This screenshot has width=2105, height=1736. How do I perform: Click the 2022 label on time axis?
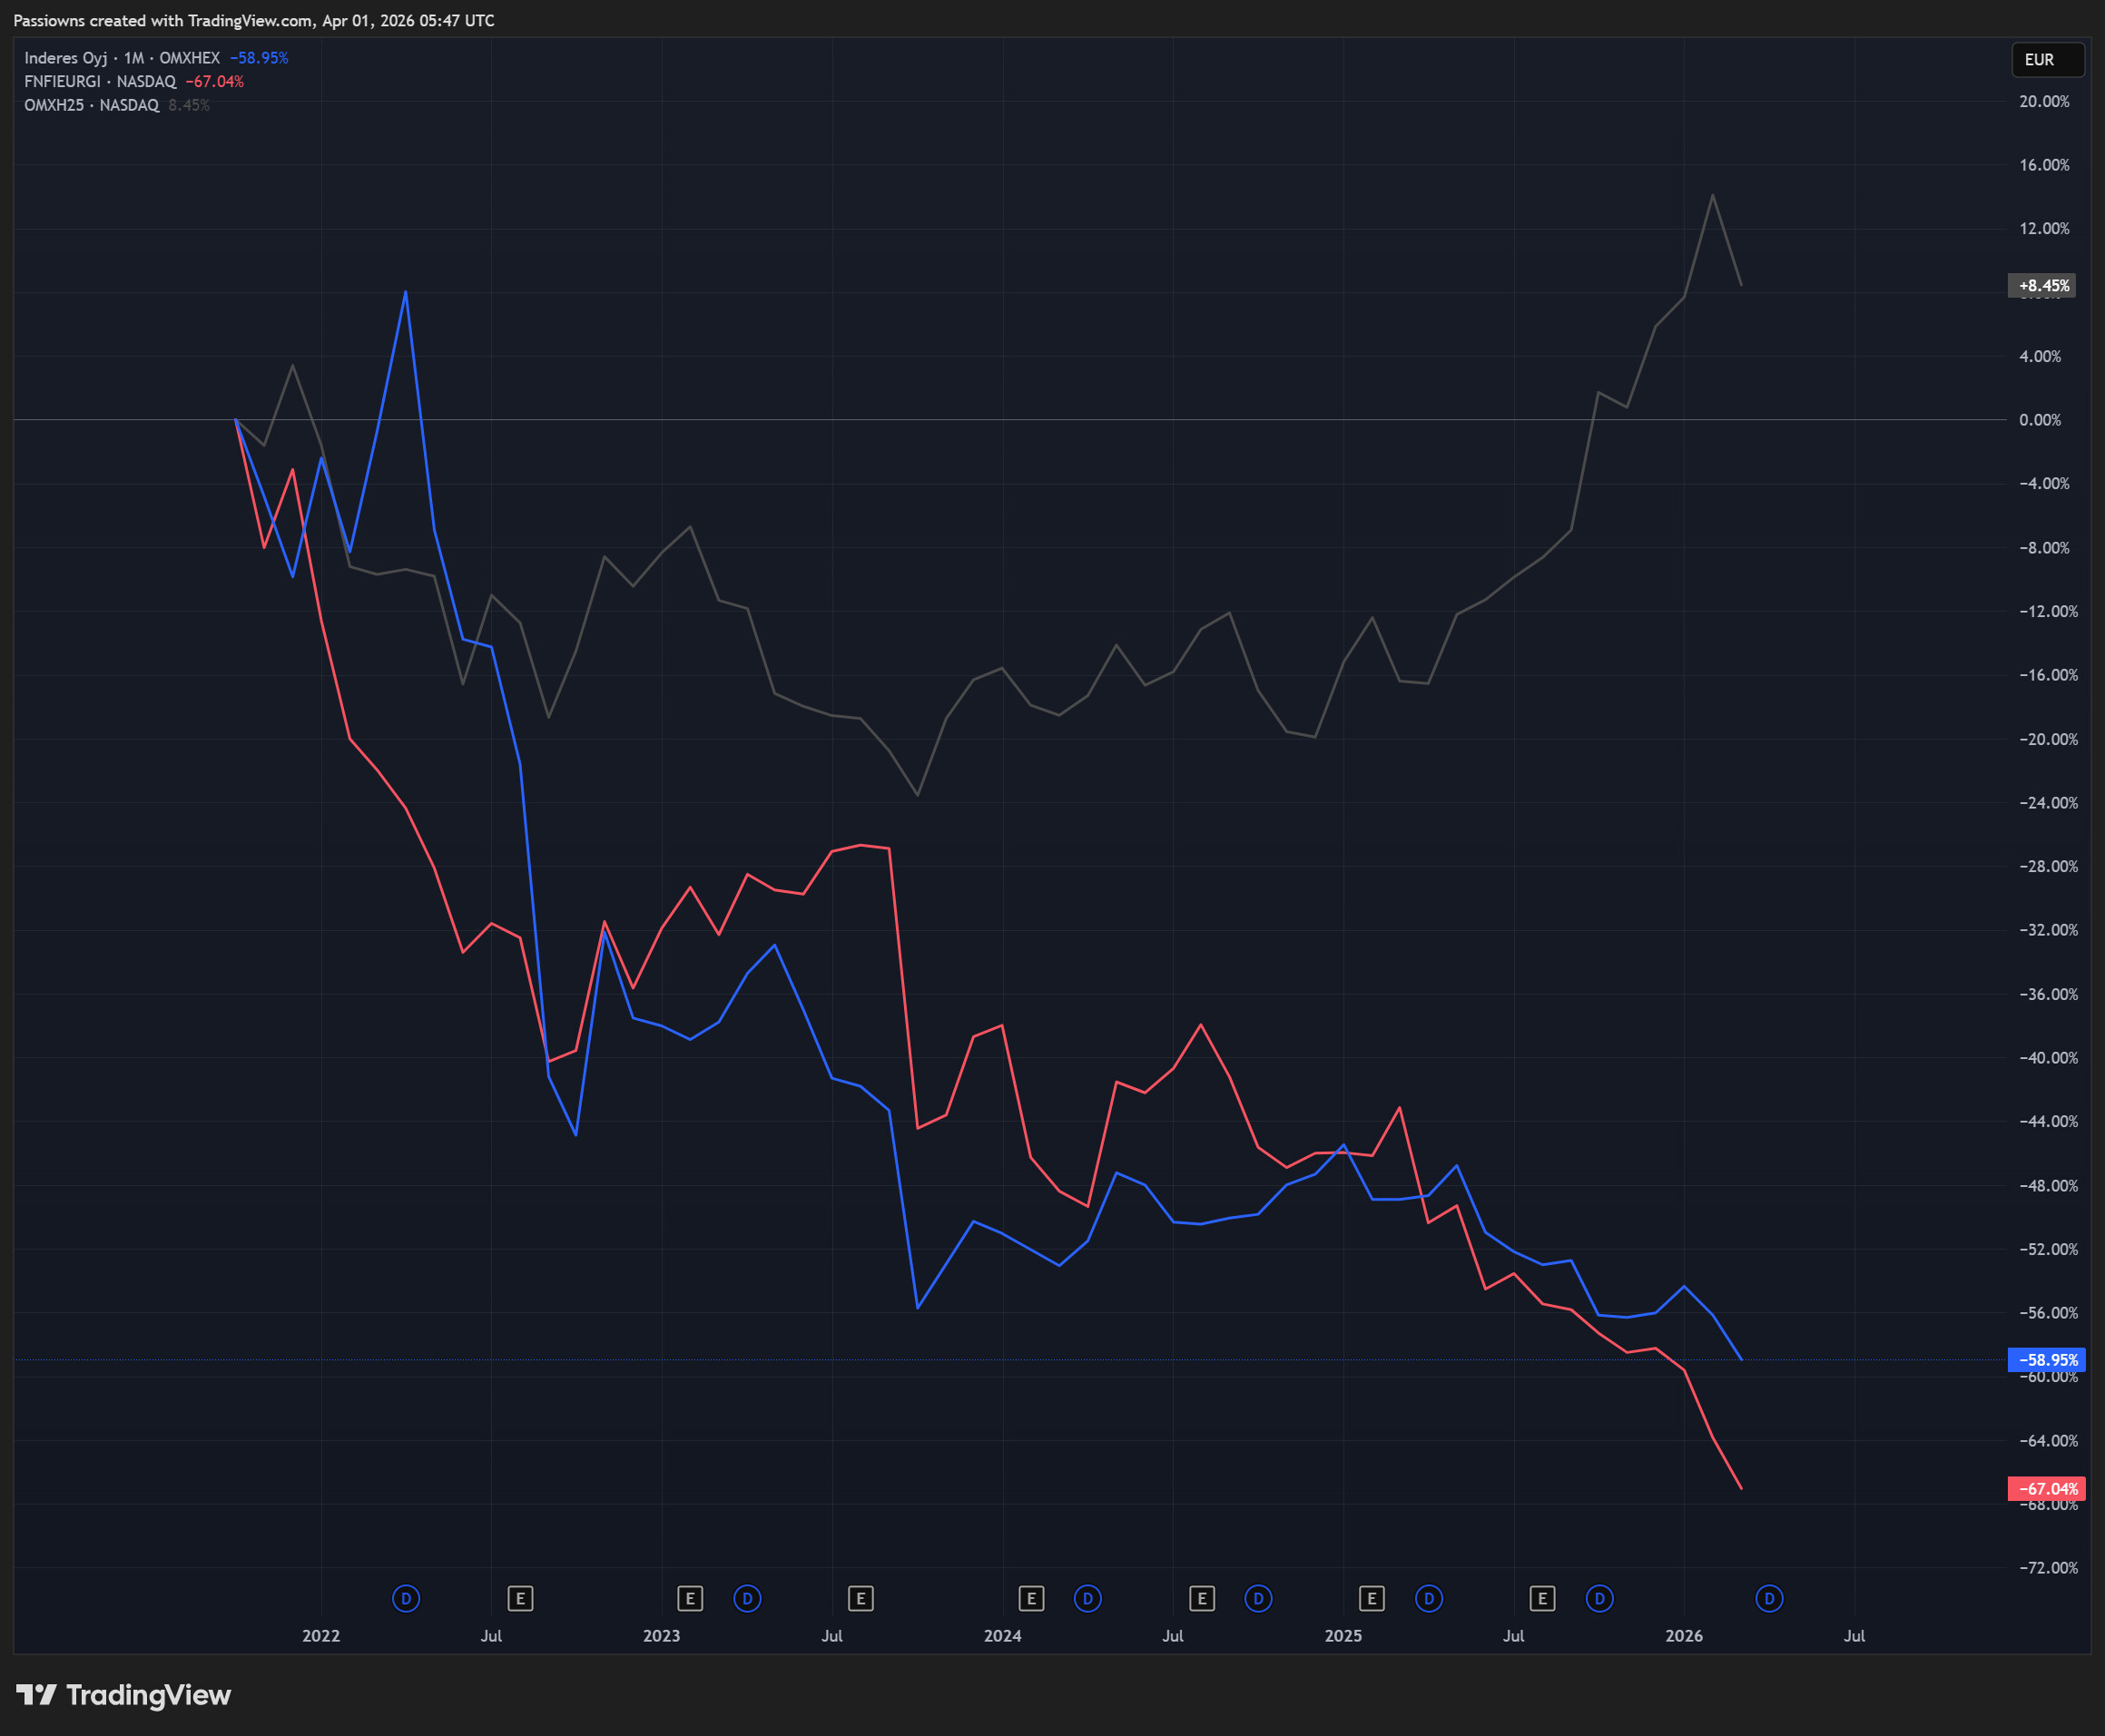[321, 1635]
